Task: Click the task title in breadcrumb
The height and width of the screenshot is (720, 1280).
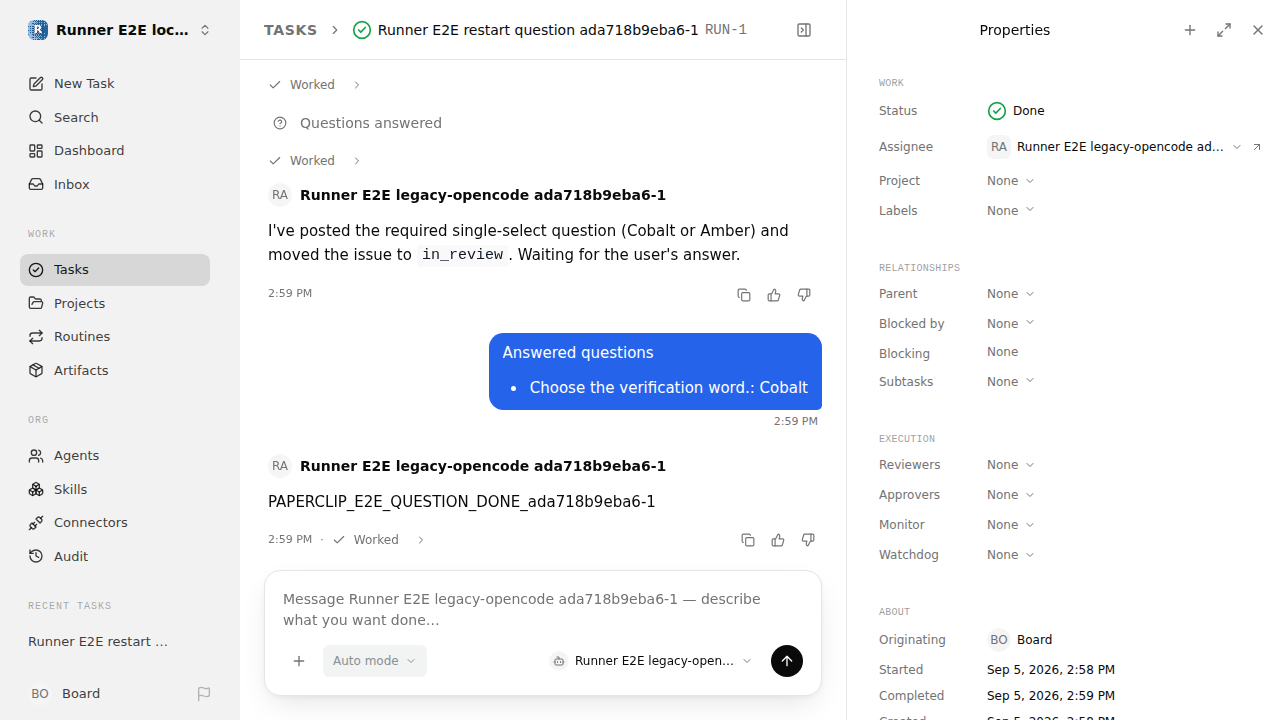Action: pos(538,30)
